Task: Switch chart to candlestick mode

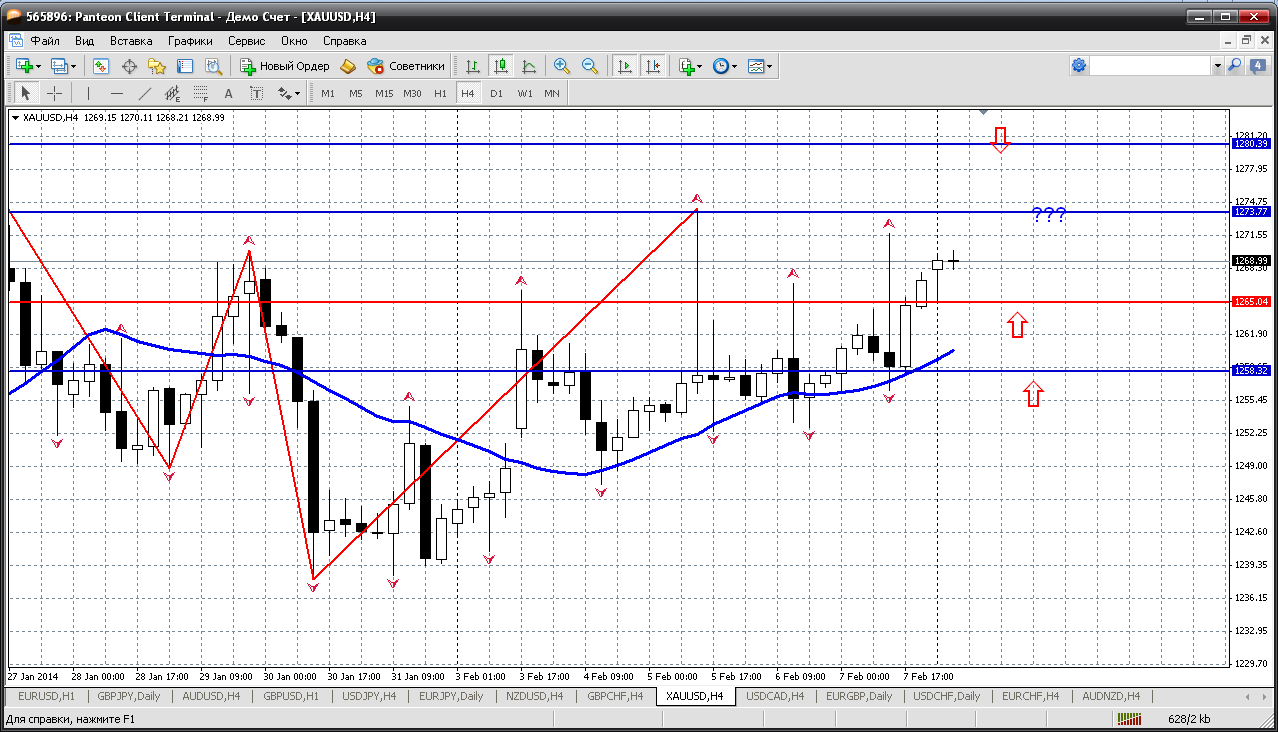Action: coord(501,66)
